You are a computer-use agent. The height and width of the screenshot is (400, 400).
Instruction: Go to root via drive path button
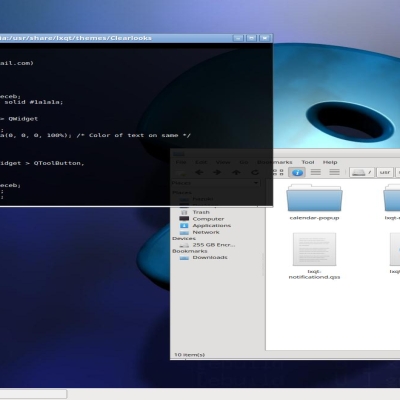362,172
